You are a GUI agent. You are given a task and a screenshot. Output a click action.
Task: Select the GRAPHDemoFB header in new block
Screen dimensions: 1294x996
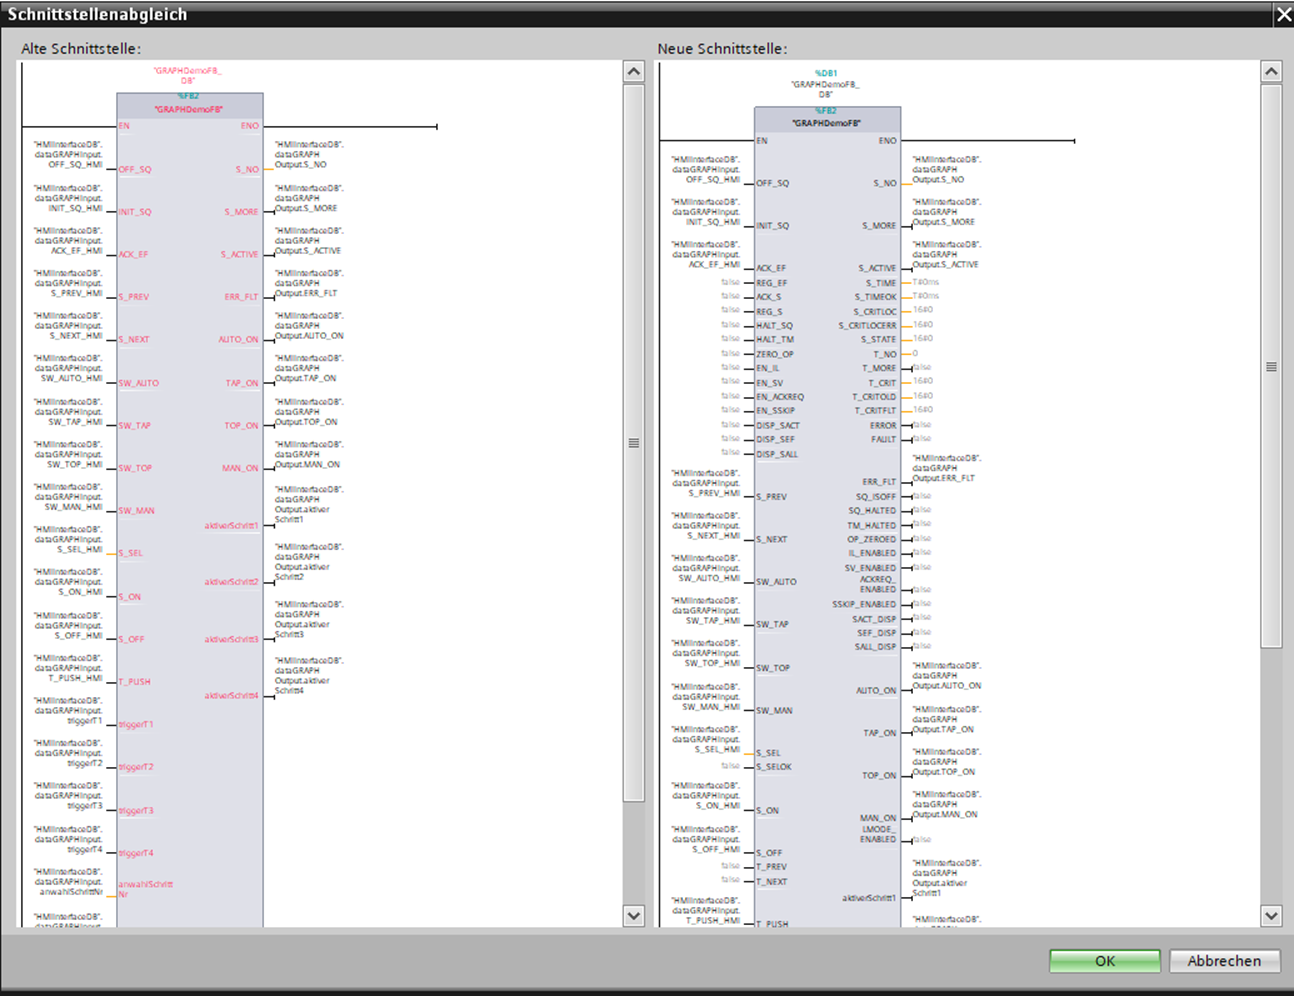click(827, 123)
